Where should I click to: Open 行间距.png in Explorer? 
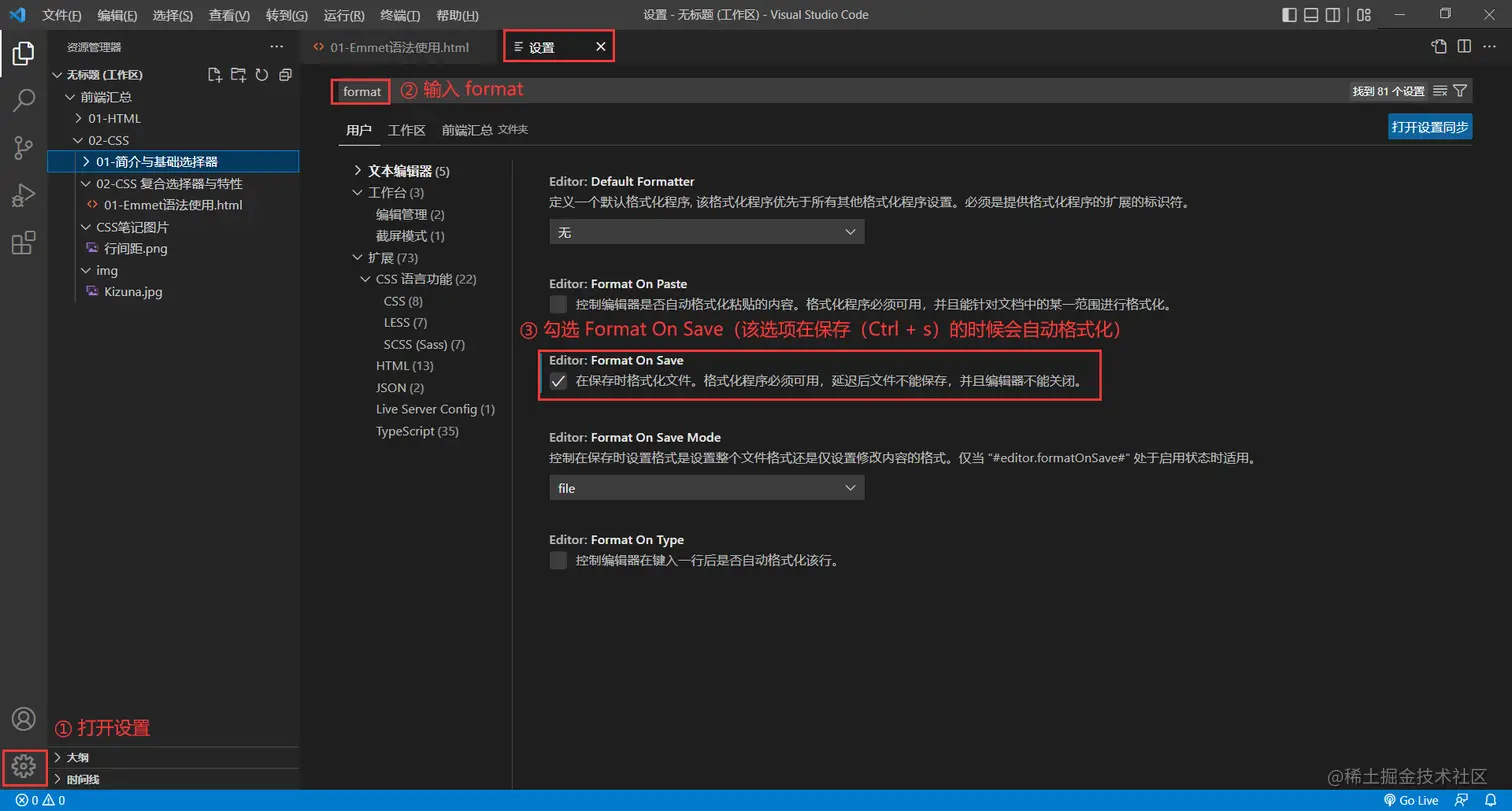(x=136, y=248)
